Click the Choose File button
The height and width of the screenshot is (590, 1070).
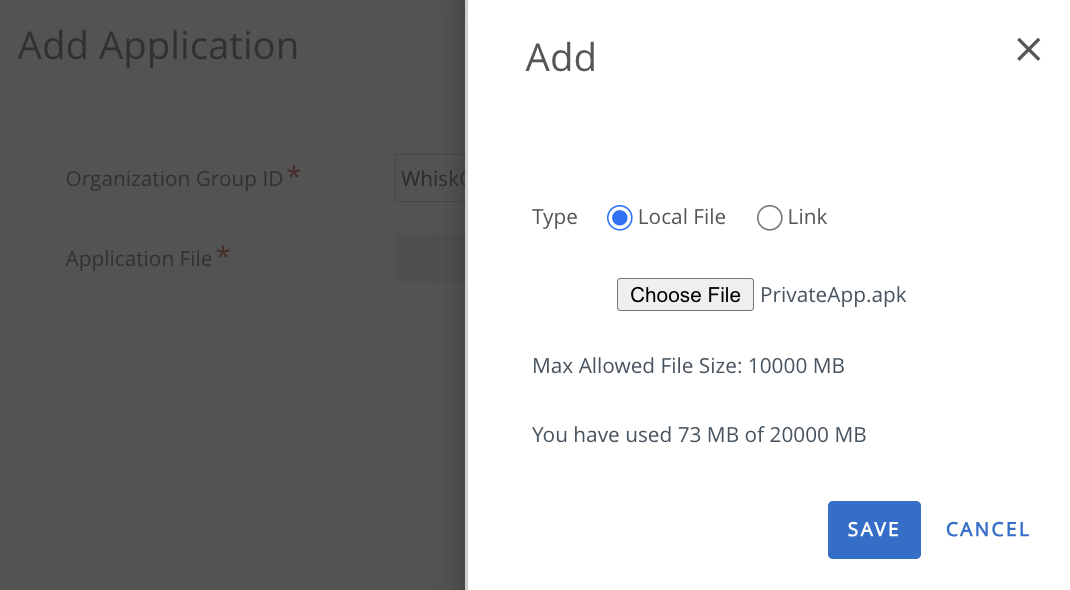[684, 294]
